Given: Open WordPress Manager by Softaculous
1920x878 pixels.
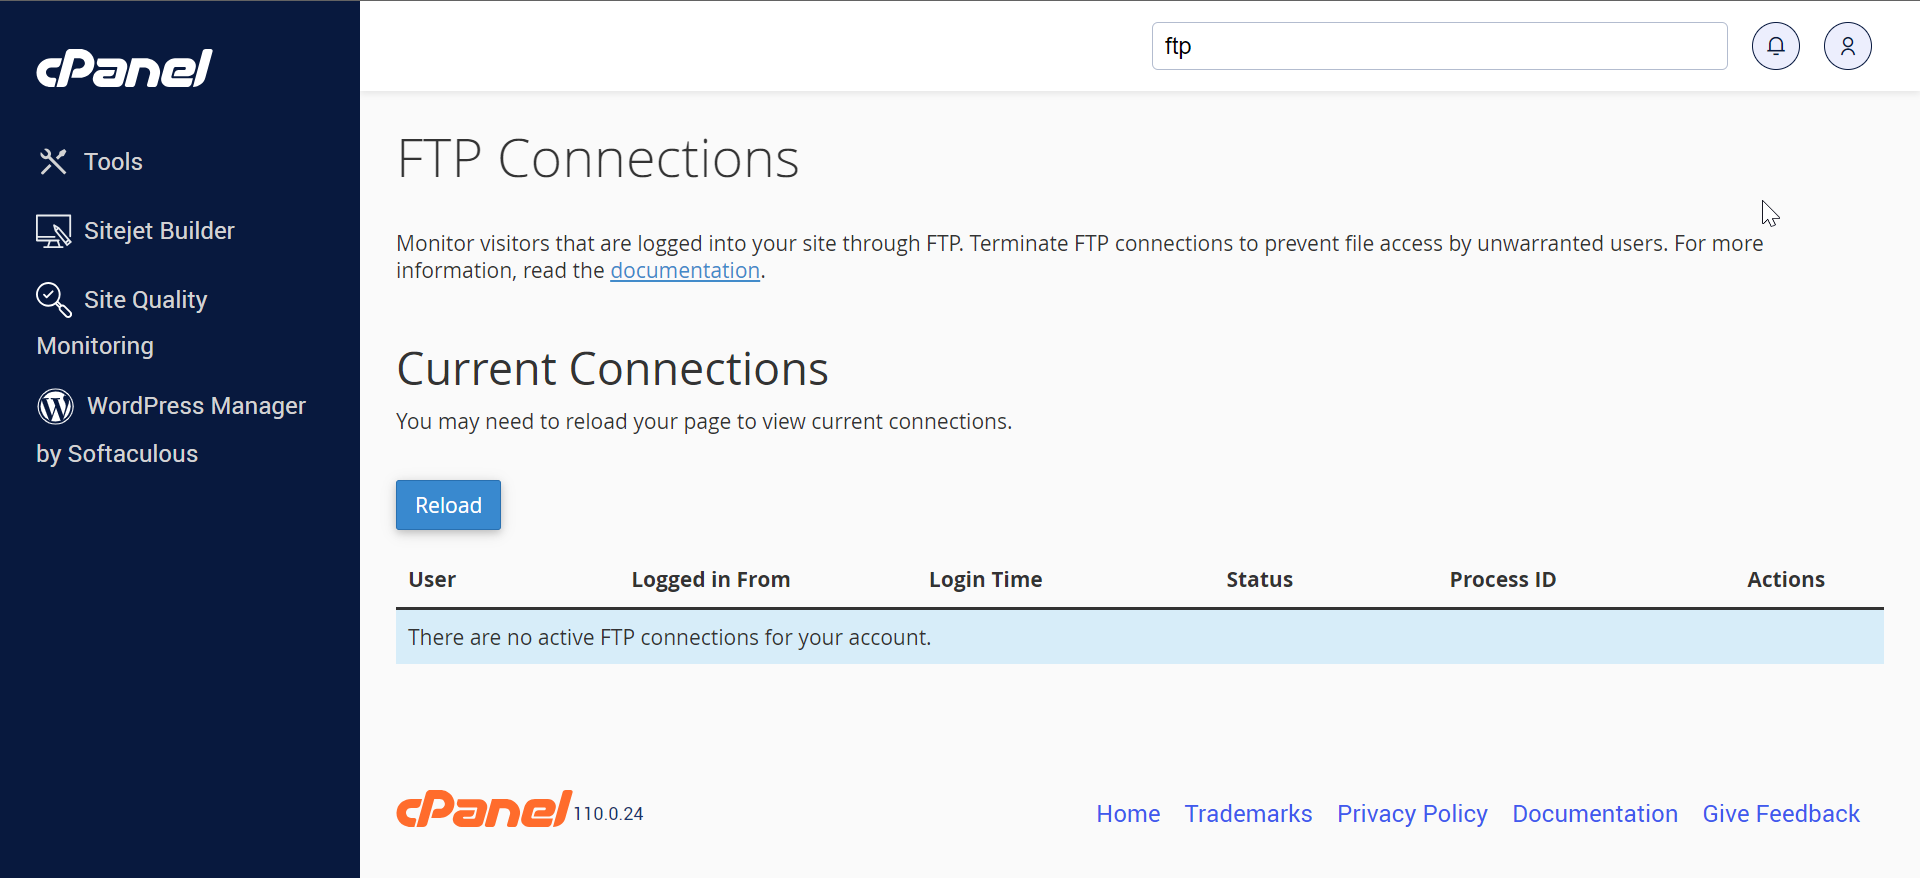Looking at the screenshot, I should (x=171, y=429).
